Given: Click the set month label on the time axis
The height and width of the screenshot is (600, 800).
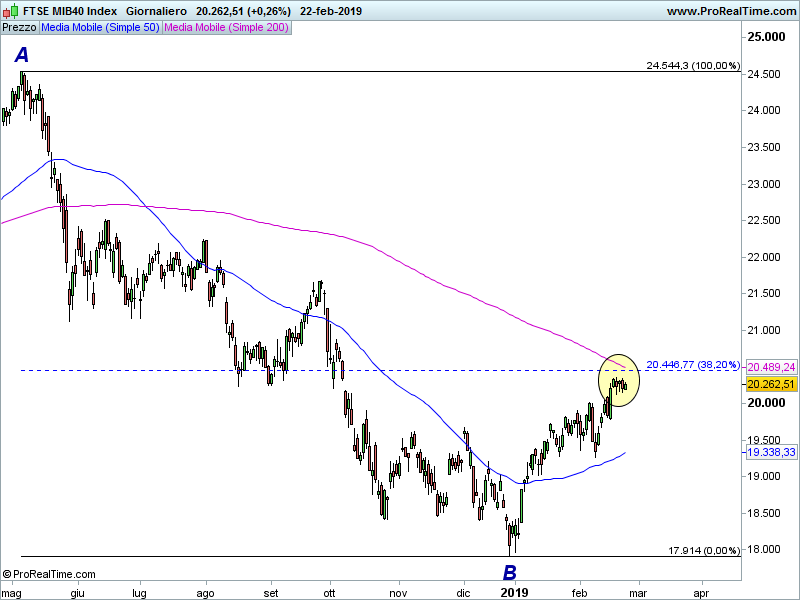Looking at the screenshot, I should (271, 593).
